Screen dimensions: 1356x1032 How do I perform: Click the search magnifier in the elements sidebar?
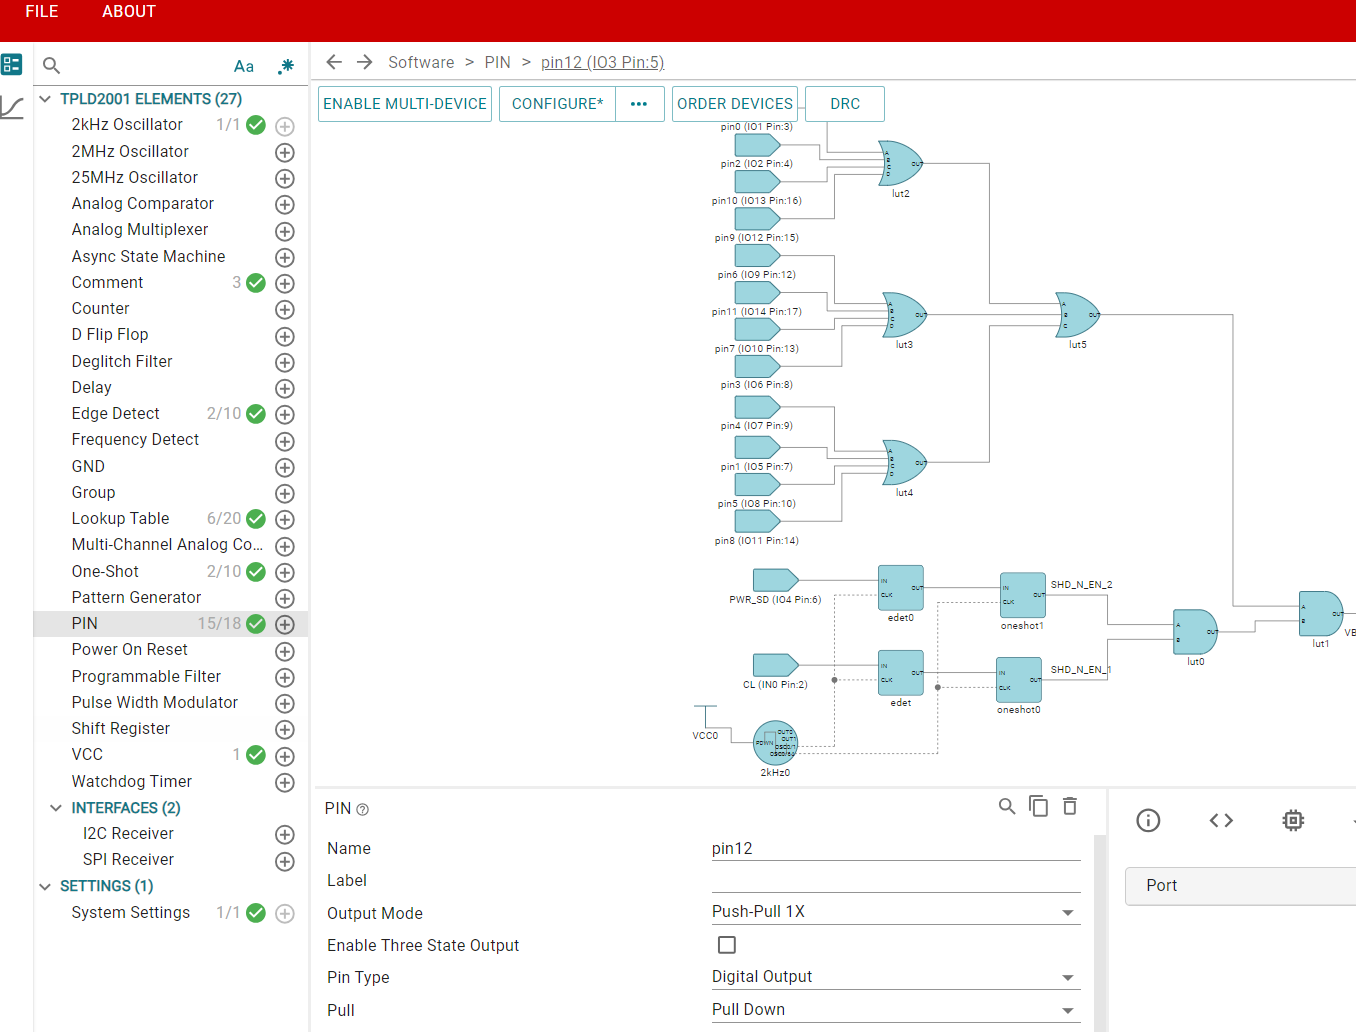(52, 66)
